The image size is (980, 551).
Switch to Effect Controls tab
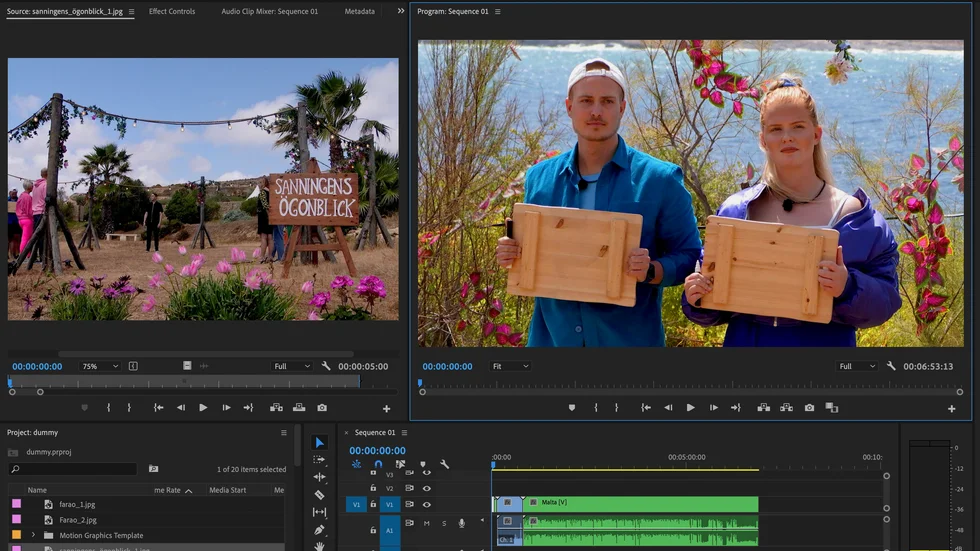click(x=172, y=11)
